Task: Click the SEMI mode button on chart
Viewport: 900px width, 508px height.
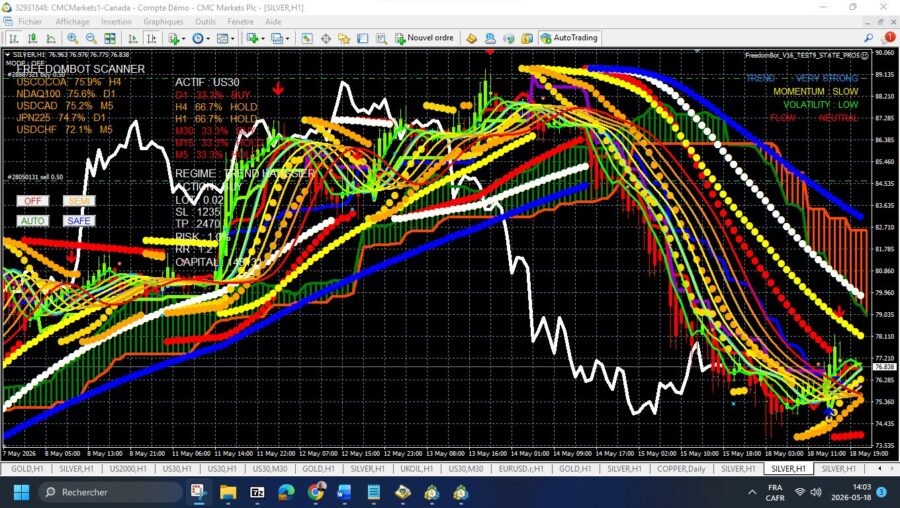Action: point(79,201)
